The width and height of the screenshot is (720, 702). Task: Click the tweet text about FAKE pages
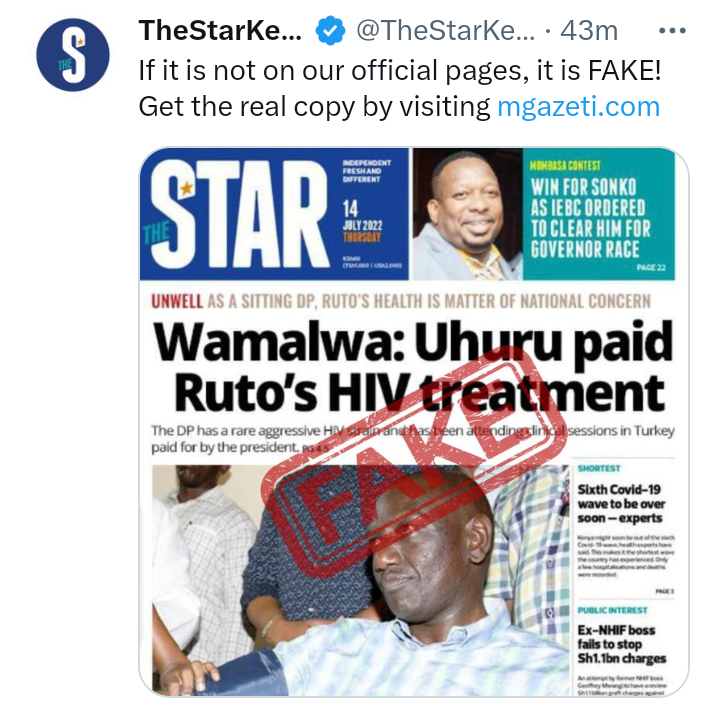[x=400, y=88]
